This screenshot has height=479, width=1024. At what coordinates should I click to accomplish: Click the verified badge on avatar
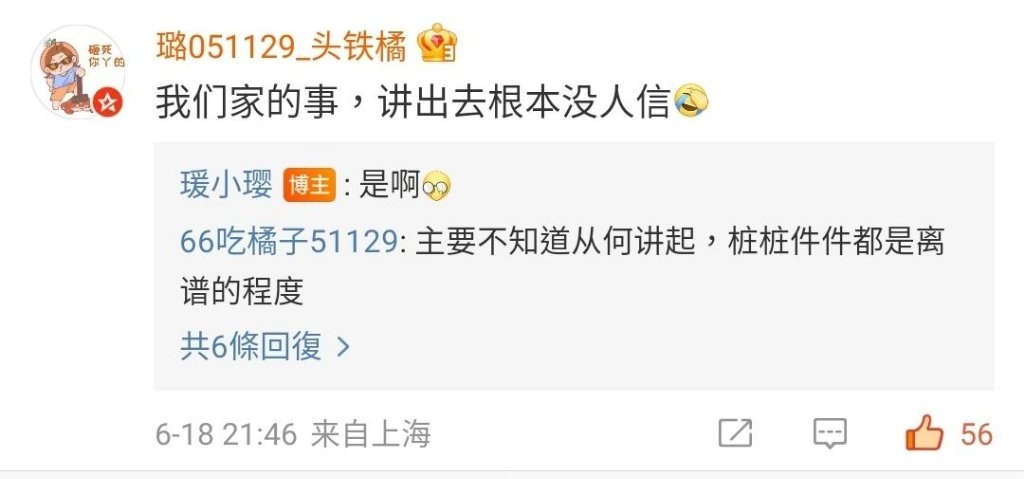click(108, 102)
